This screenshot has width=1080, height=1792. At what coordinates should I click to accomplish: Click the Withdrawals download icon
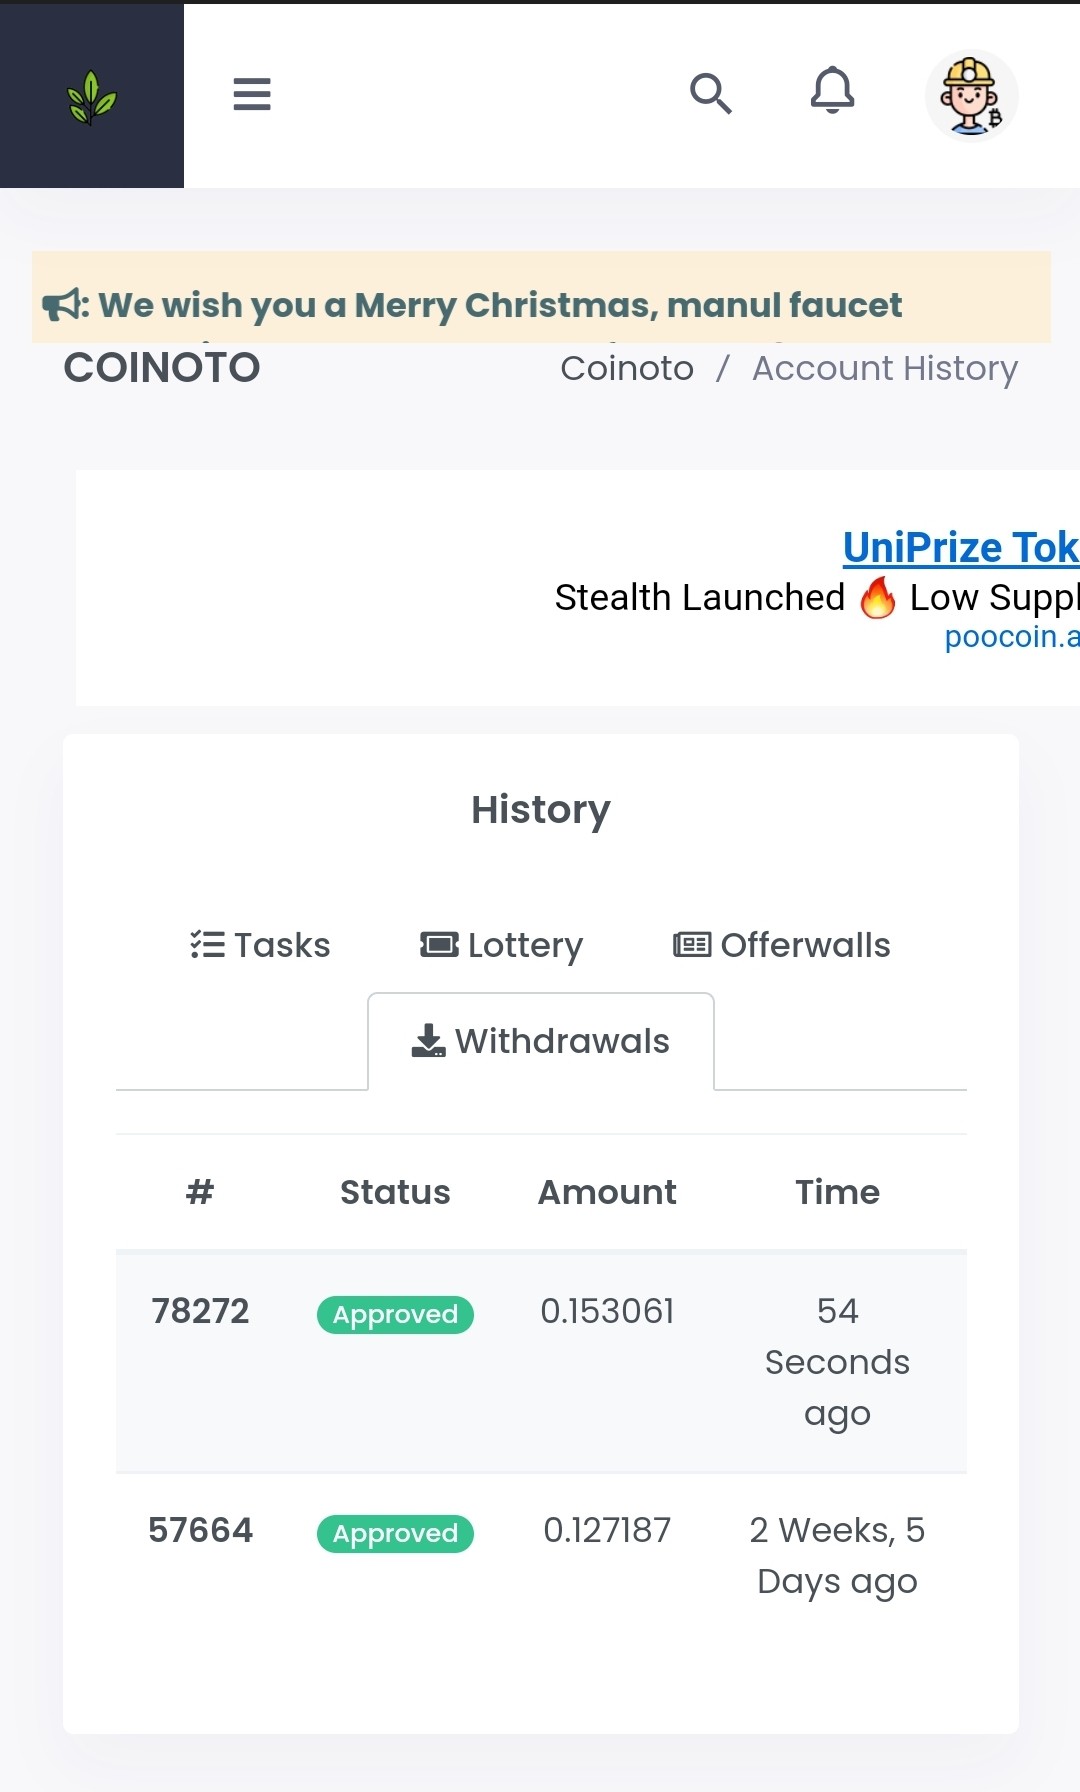click(x=429, y=1041)
